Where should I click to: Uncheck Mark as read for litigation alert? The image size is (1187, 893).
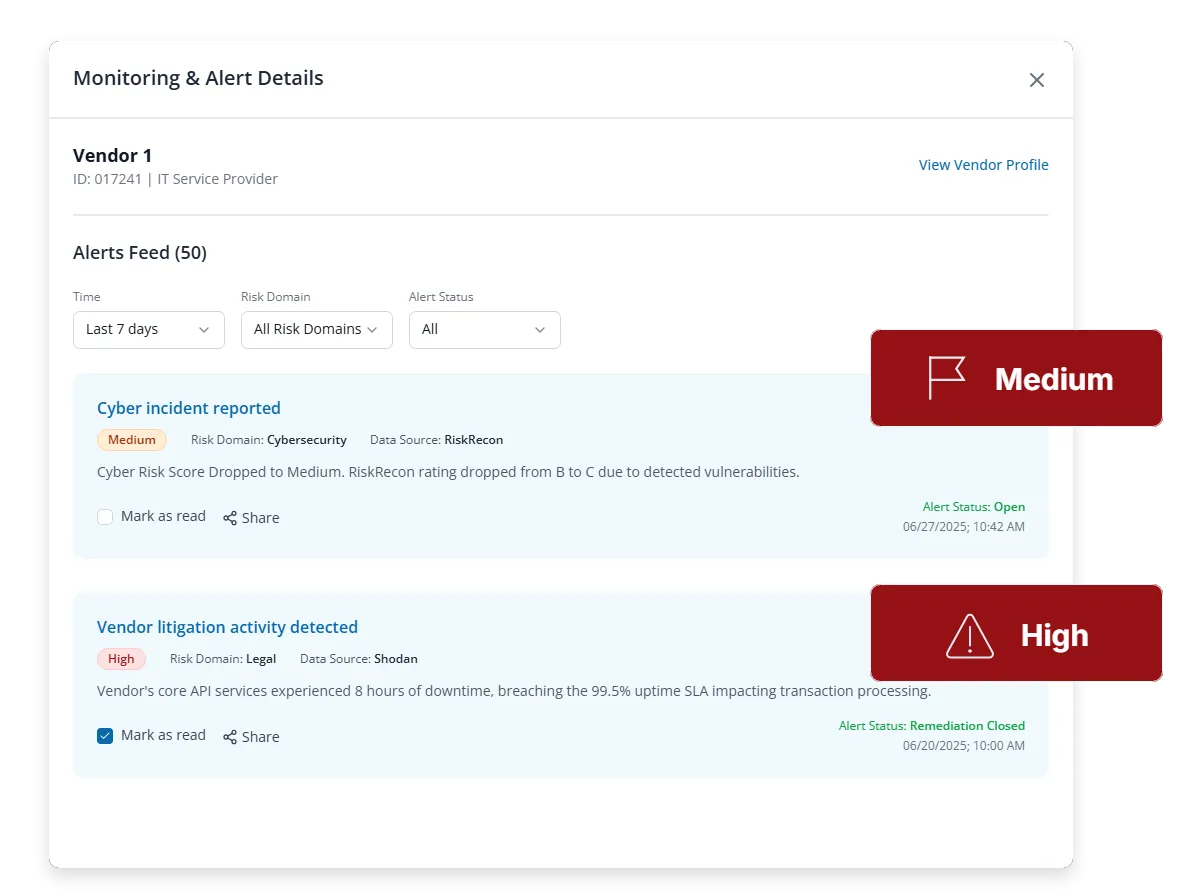click(x=105, y=736)
